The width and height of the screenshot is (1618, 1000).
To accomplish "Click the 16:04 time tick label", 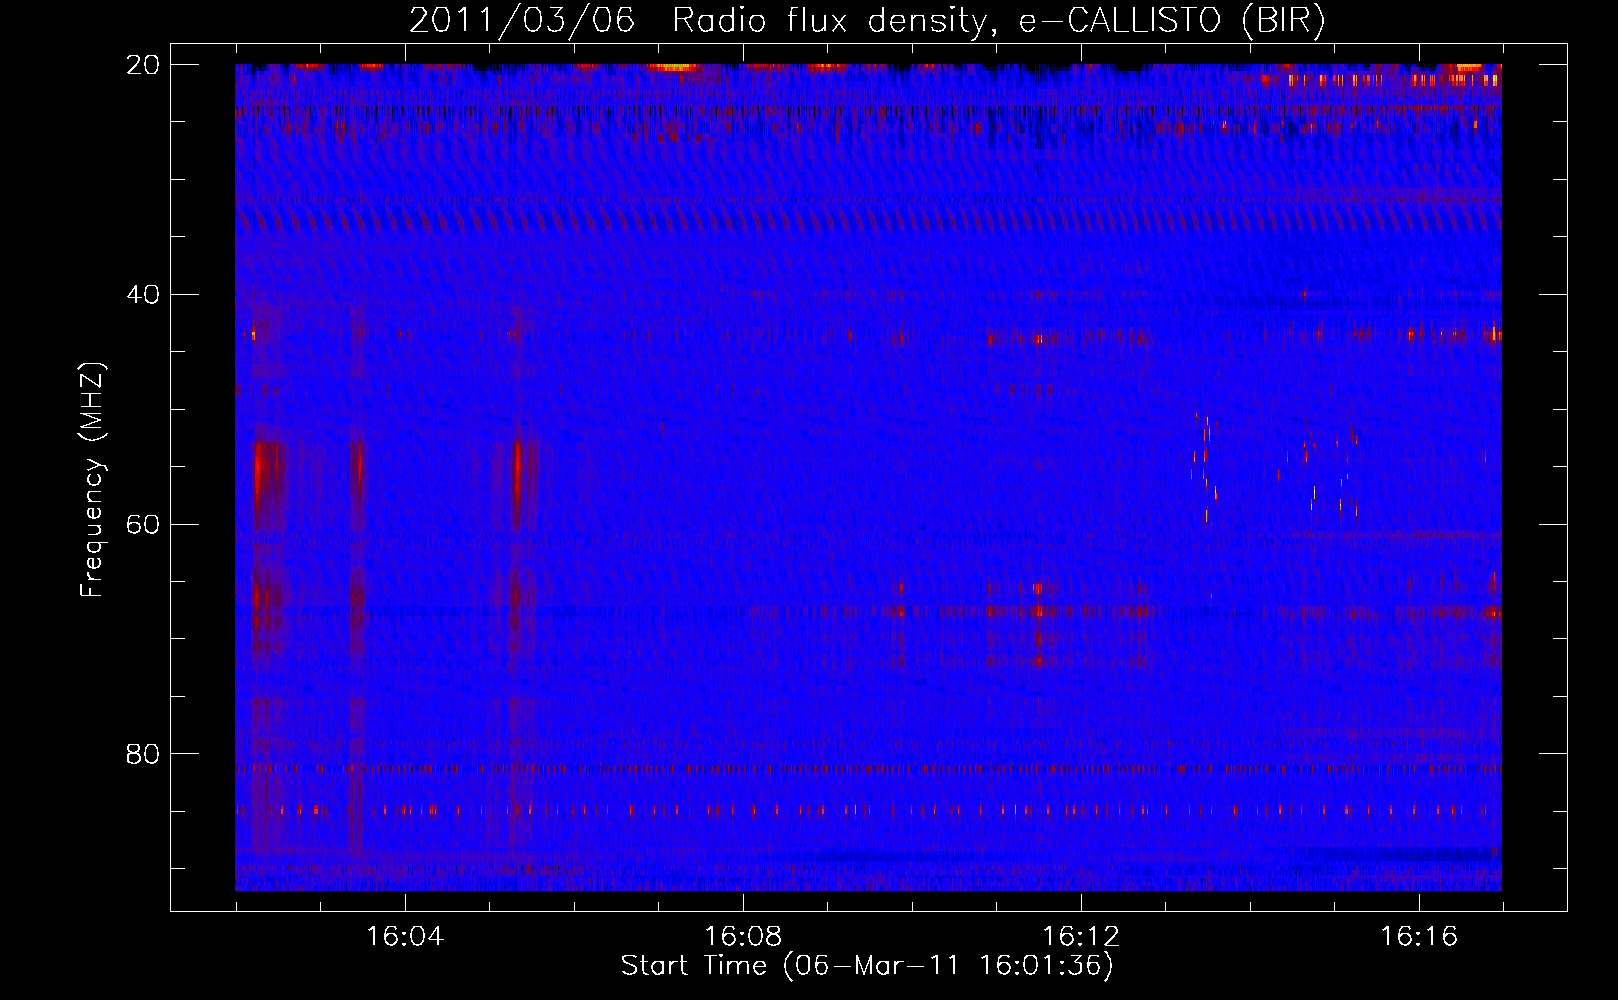I will [x=405, y=937].
